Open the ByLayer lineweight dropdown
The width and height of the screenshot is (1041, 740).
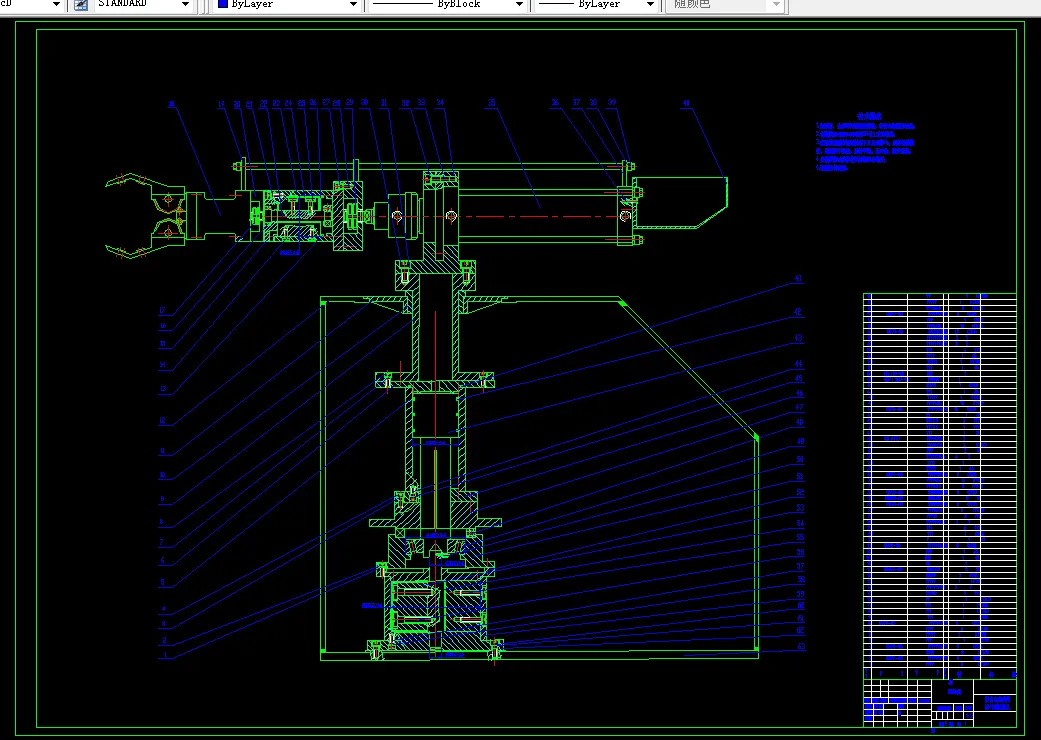pyautogui.click(x=649, y=5)
